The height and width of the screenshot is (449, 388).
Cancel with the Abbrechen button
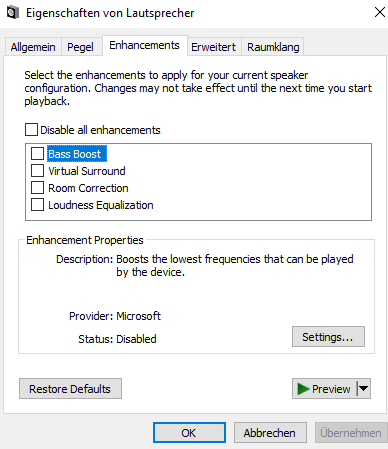(270, 433)
